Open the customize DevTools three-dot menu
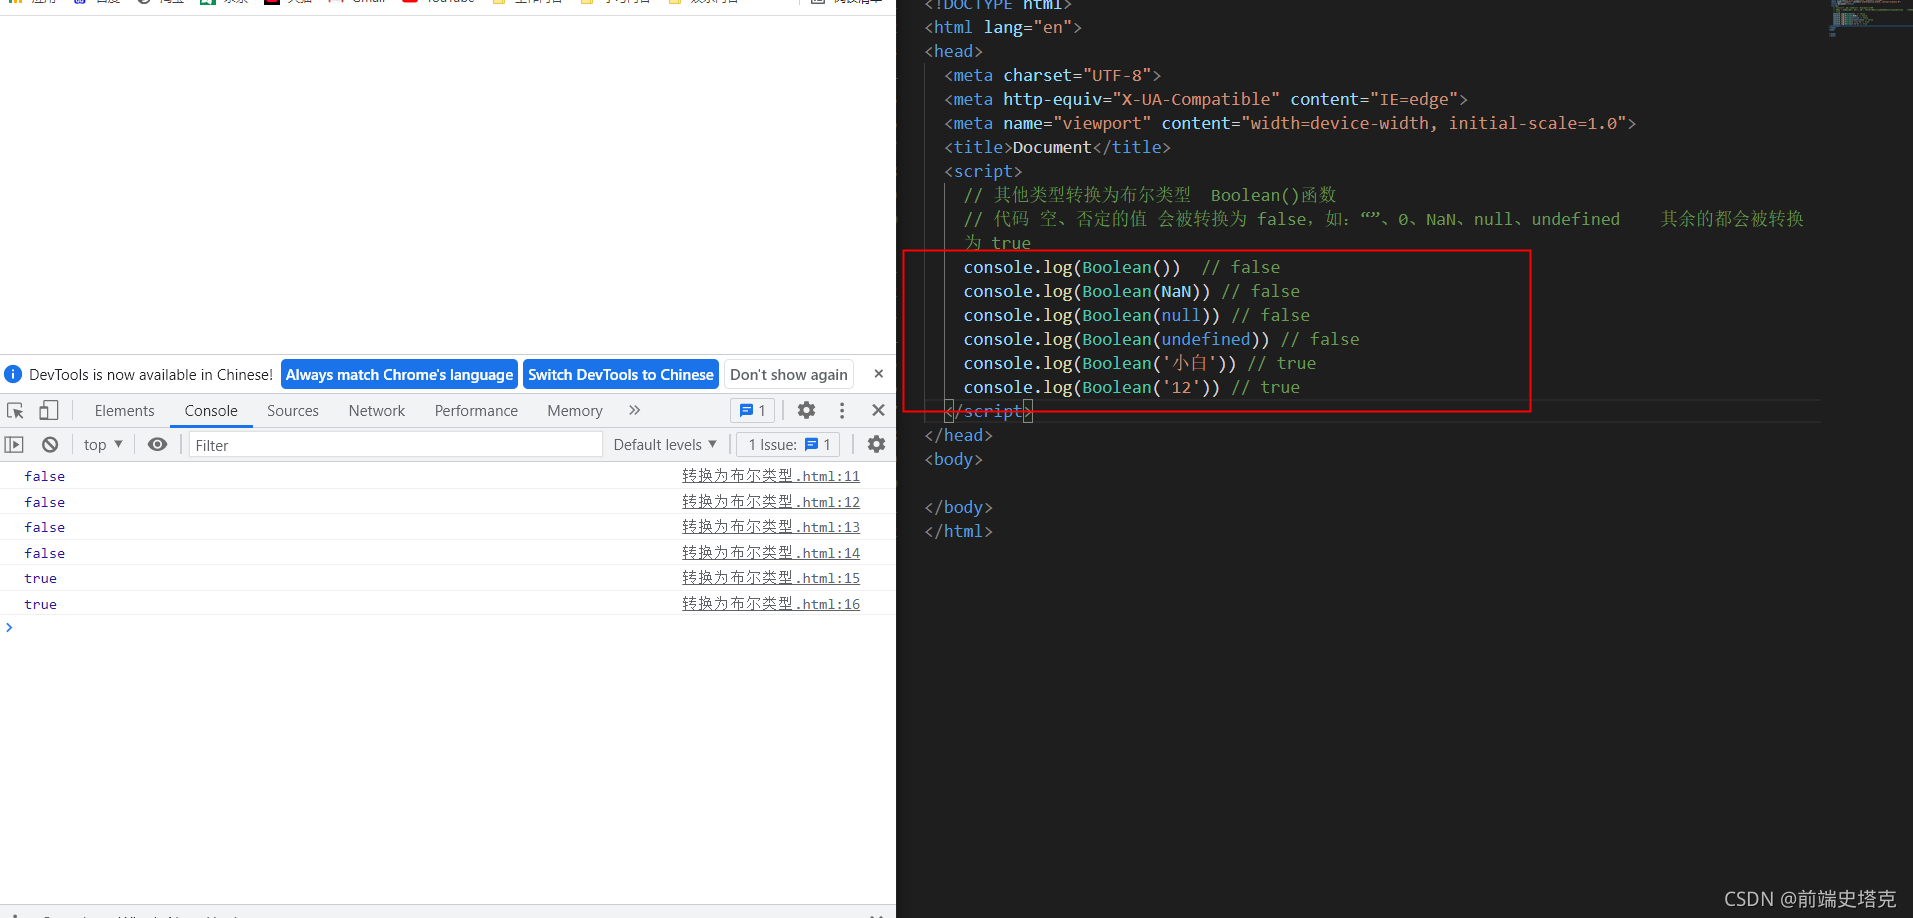 (x=842, y=411)
